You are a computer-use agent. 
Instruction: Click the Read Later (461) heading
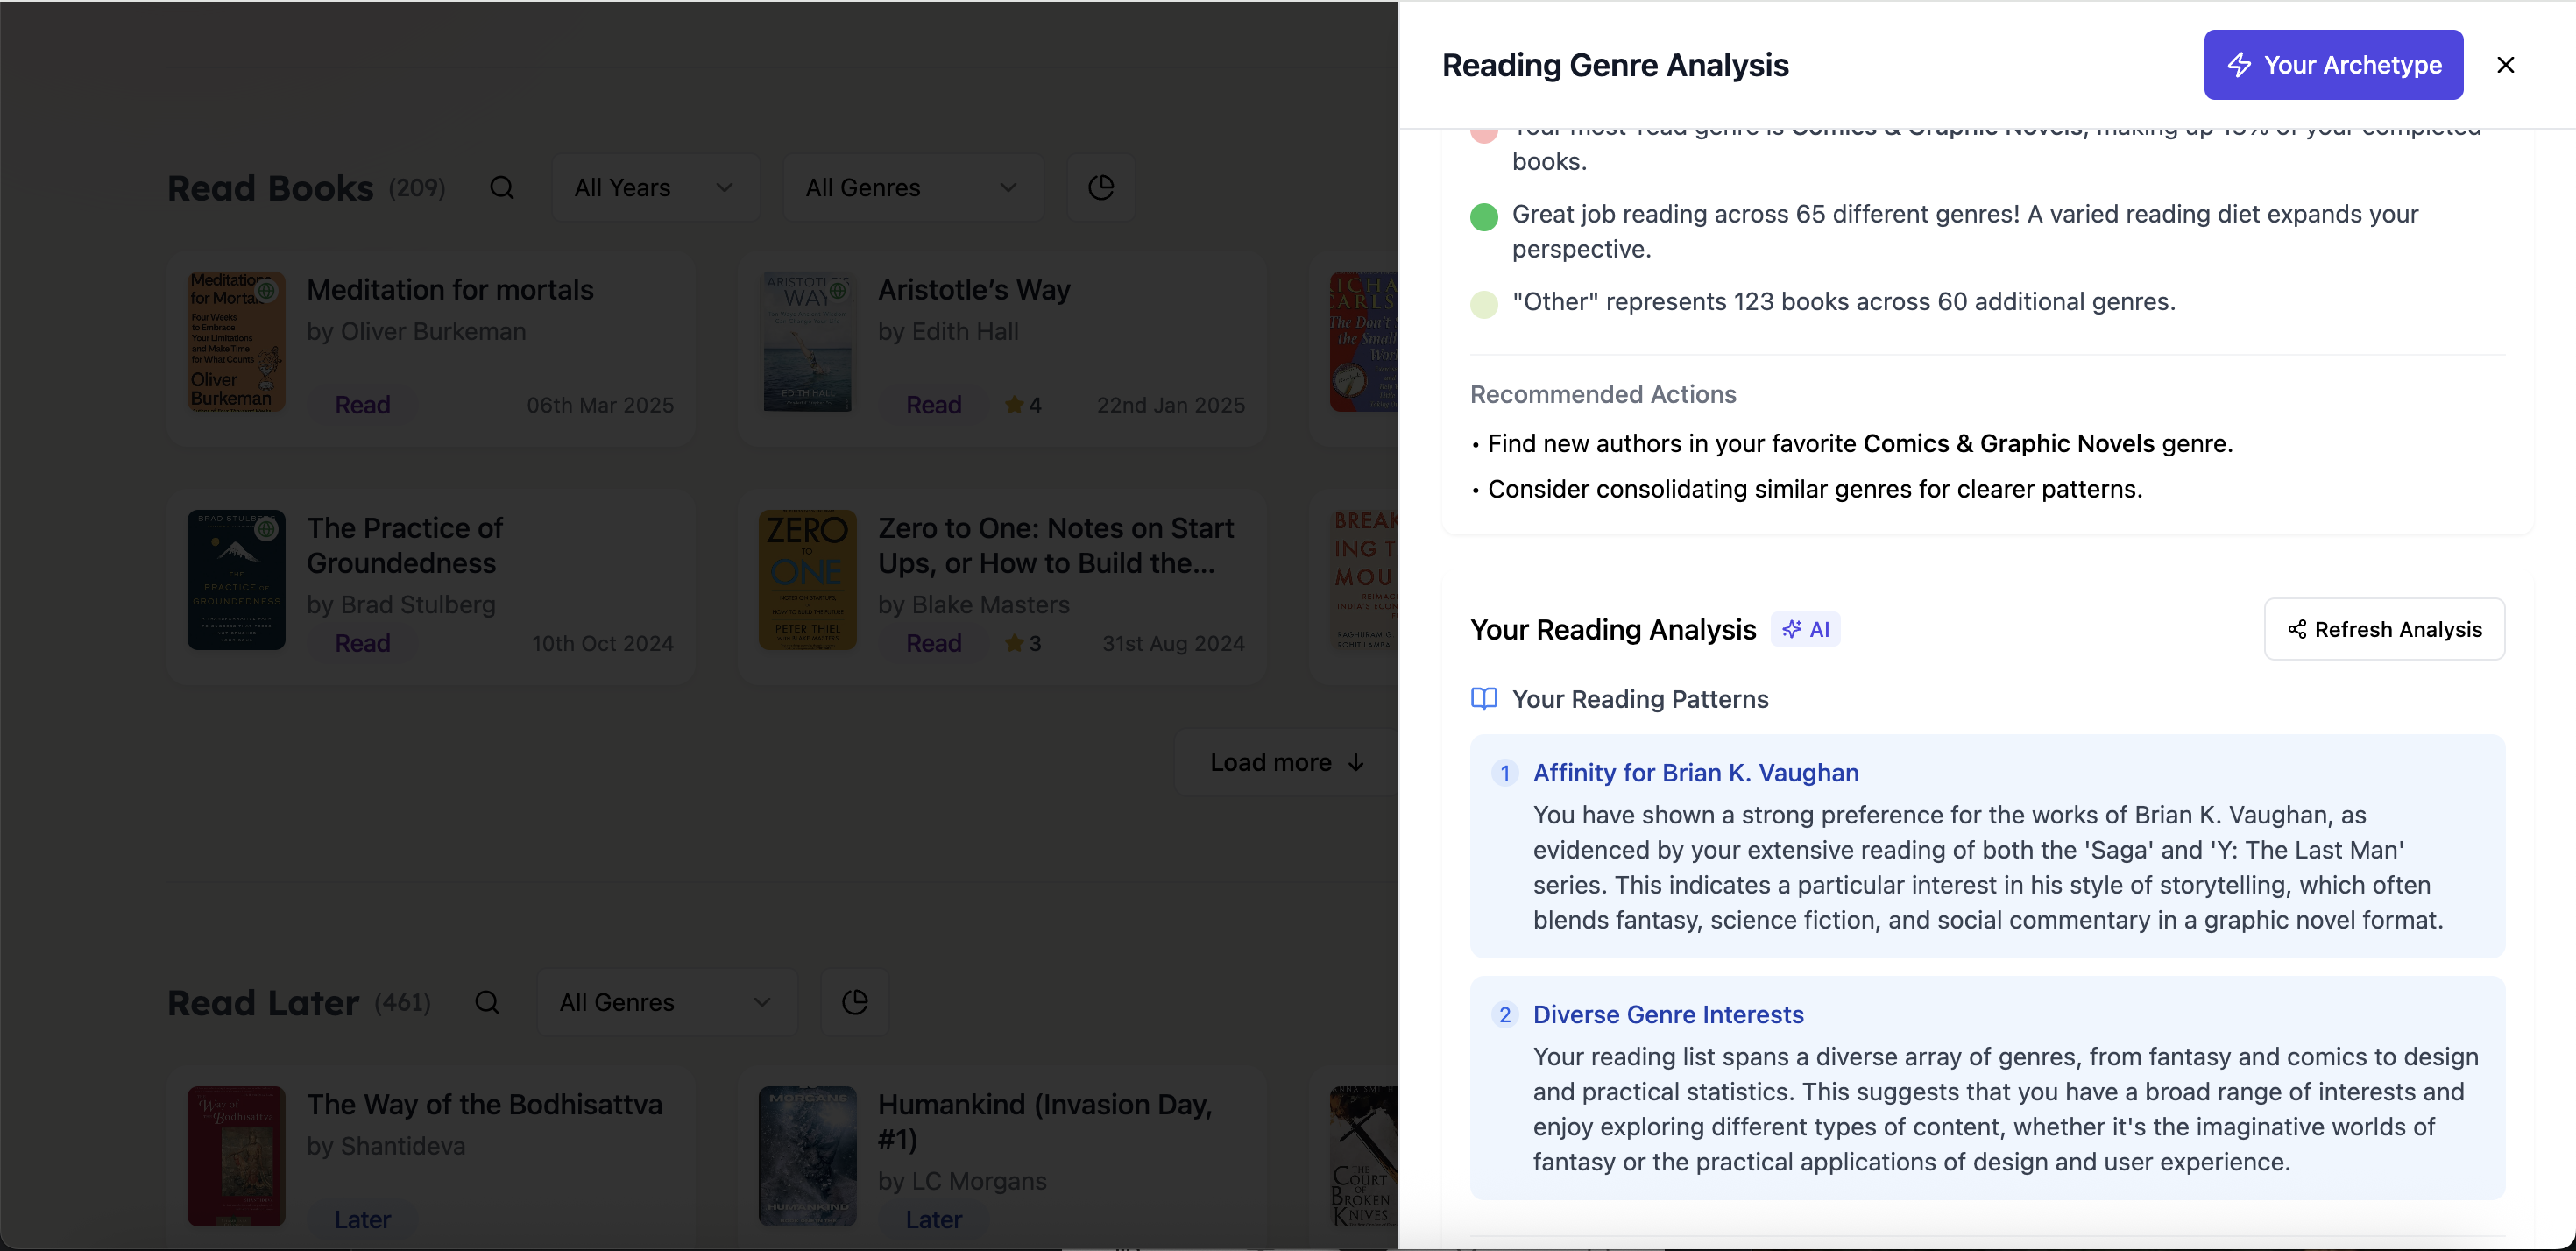pyautogui.click(x=298, y=1002)
